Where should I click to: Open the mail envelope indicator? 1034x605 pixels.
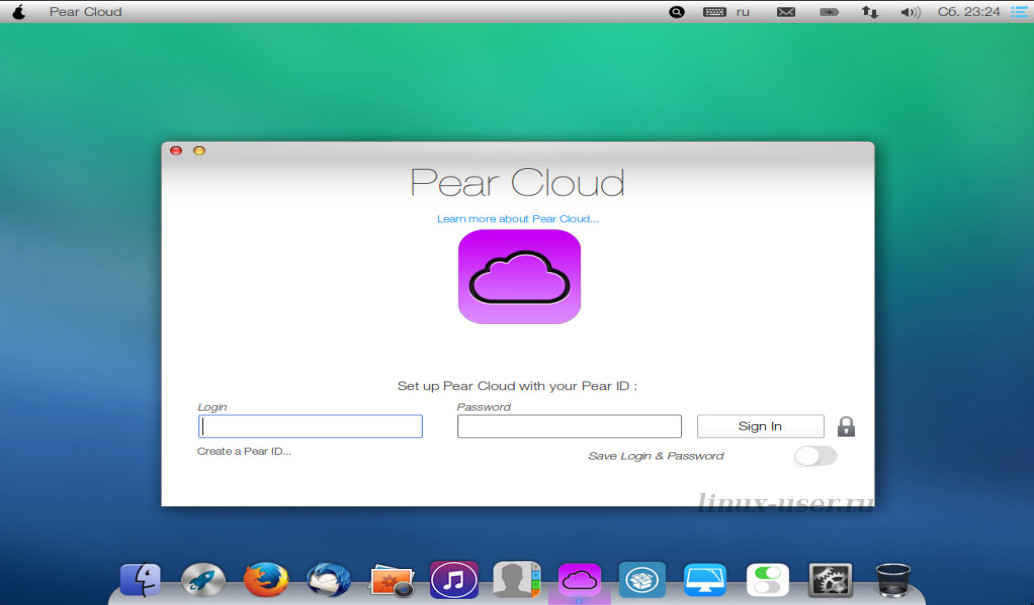click(x=786, y=12)
